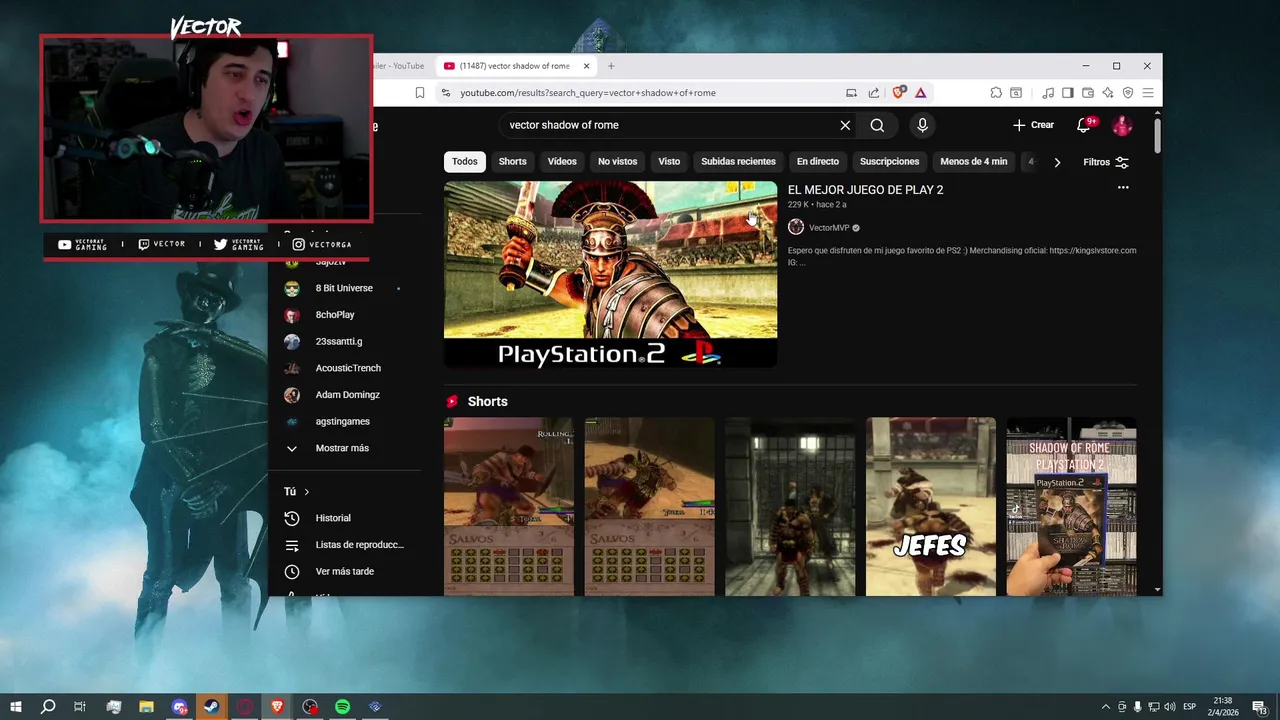Click the Ver más tarde clock icon
This screenshot has height=720, width=1280.
click(292, 571)
